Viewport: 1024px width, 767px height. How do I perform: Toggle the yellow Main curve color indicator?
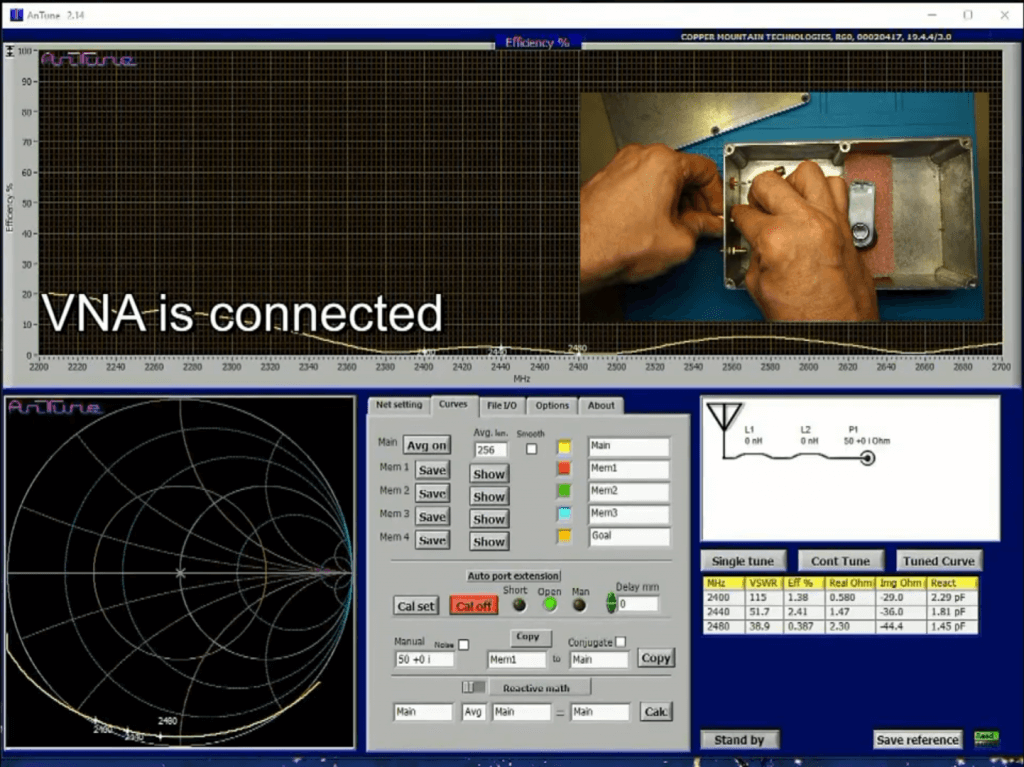(564, 446)
